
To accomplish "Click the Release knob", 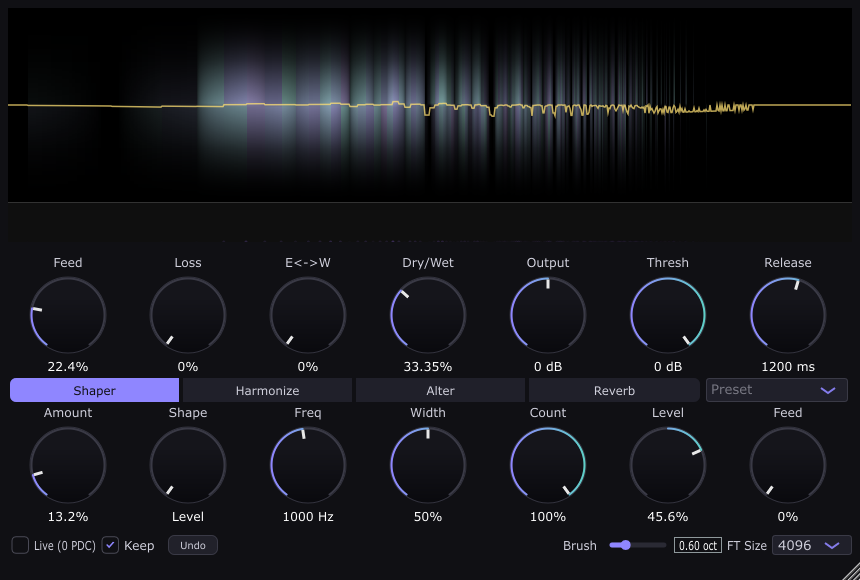I will click(788, 315).
